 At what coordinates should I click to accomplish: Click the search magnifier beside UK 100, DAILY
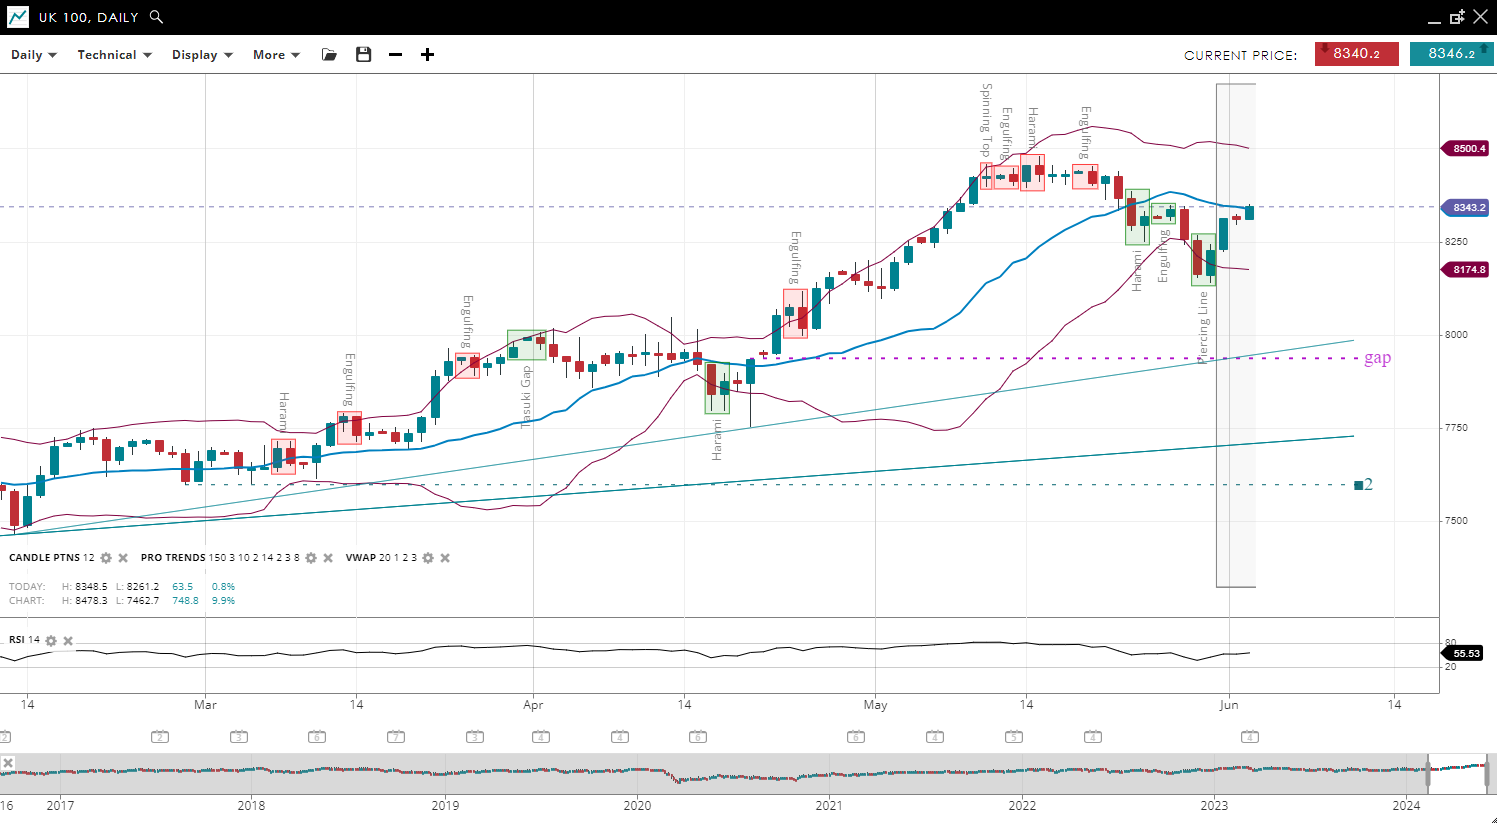[156, 17]
